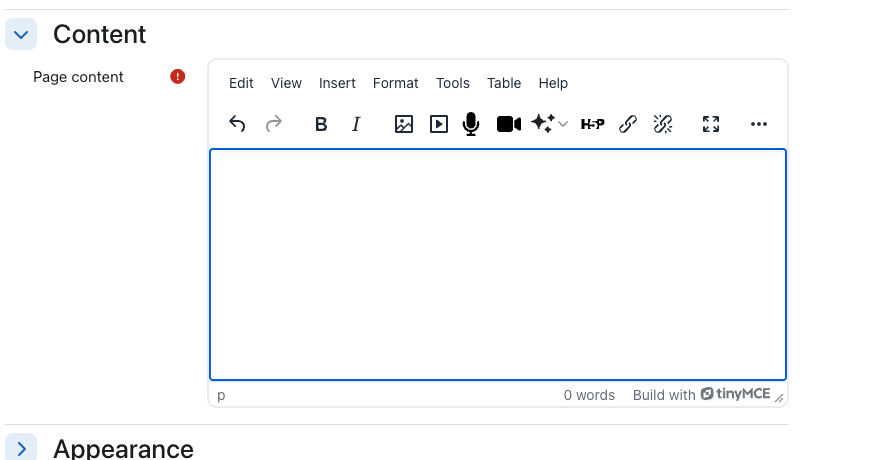Click the p element path in status bar
875x460 pixels.
[221, 395]
